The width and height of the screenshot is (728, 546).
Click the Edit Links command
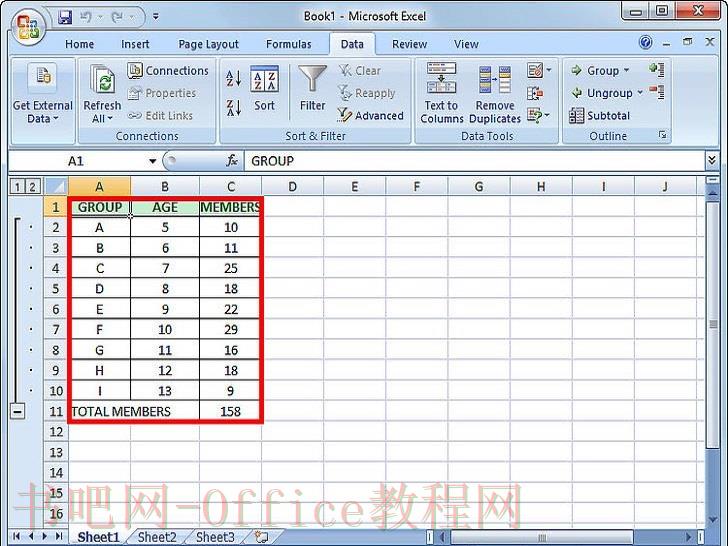point(160,116)
